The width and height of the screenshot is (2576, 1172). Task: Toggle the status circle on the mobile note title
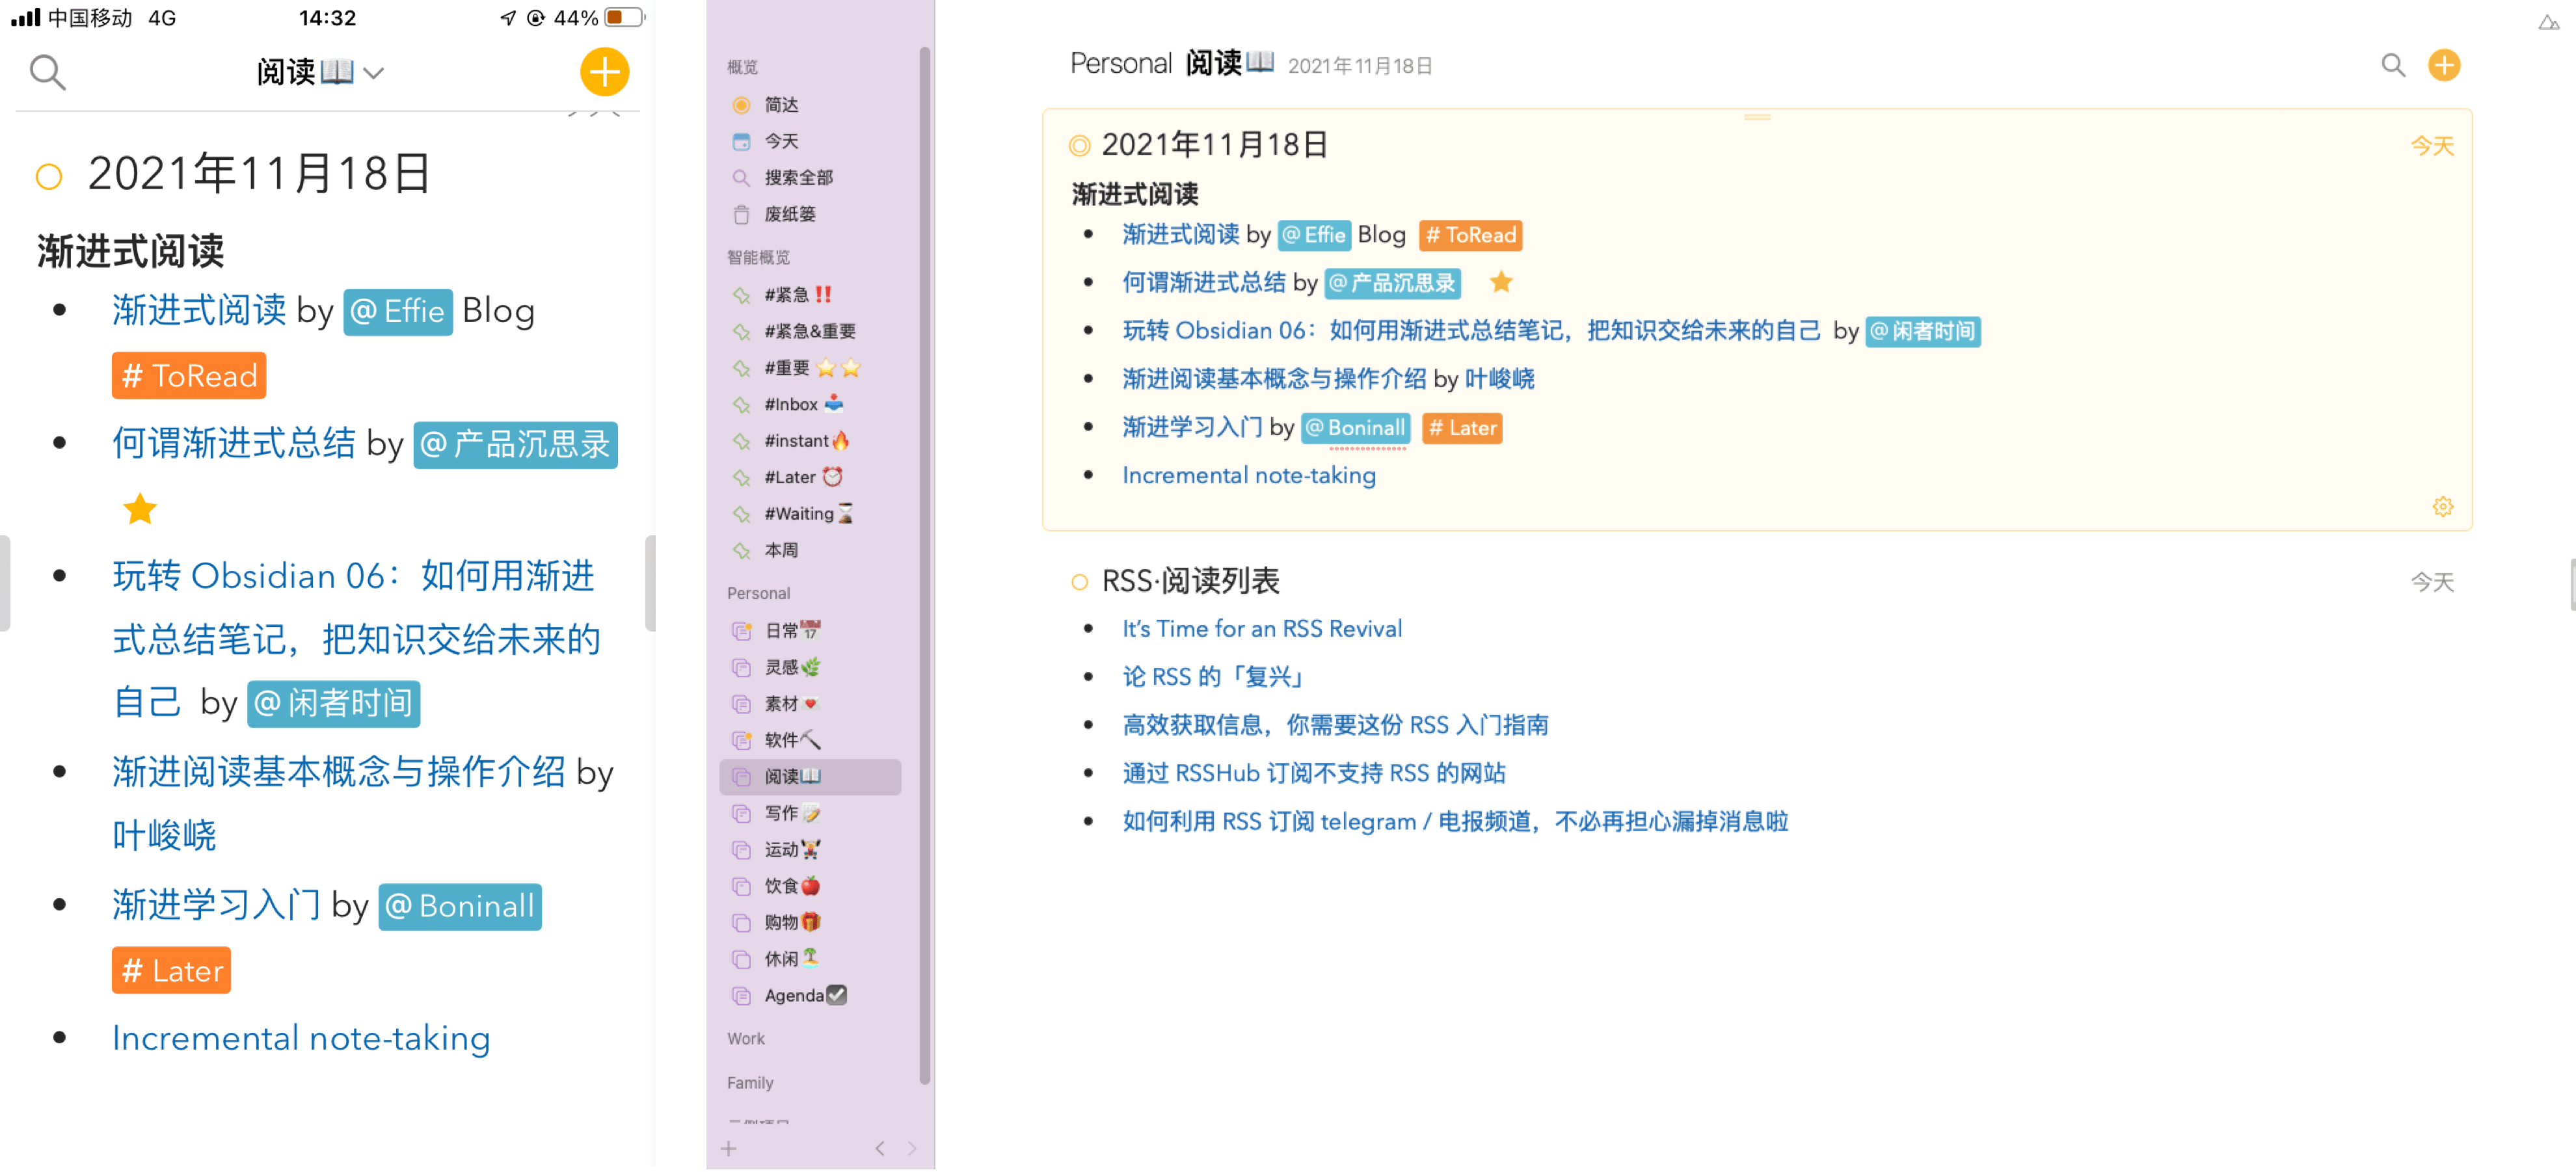pyautogui.click(x=49, y=177)
